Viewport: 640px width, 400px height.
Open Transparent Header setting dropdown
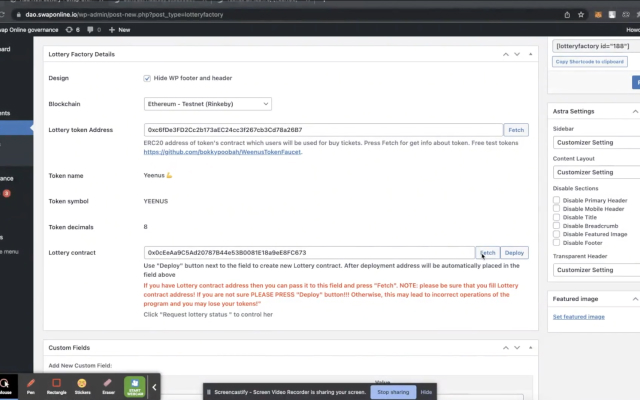pos(596,270)
